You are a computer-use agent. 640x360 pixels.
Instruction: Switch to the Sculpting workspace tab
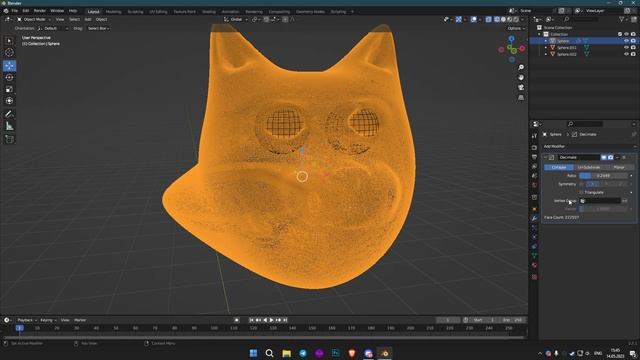click(135, 12)
